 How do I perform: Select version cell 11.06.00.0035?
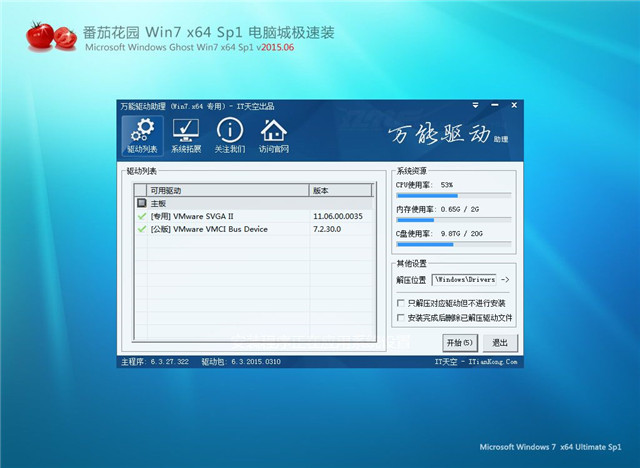338,216
